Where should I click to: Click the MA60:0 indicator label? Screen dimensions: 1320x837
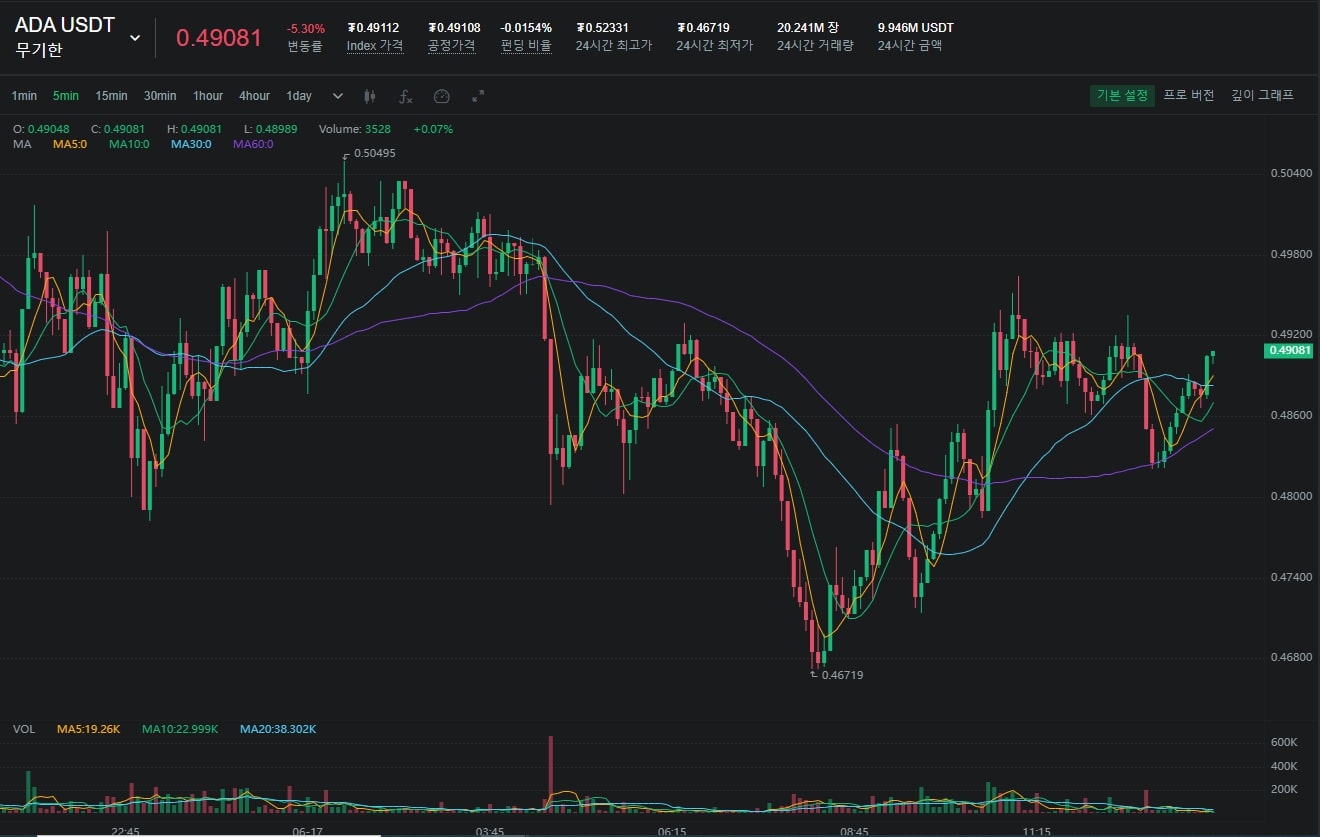click(x=253, y=144)
